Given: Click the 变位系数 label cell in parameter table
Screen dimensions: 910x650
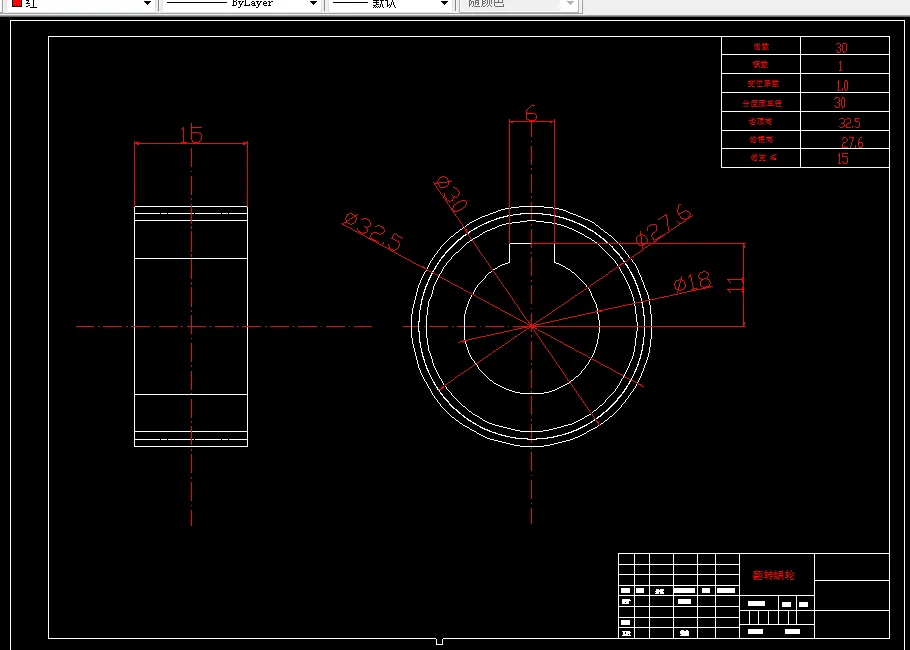Looking at the screenshot, I should tap(761, 84).
